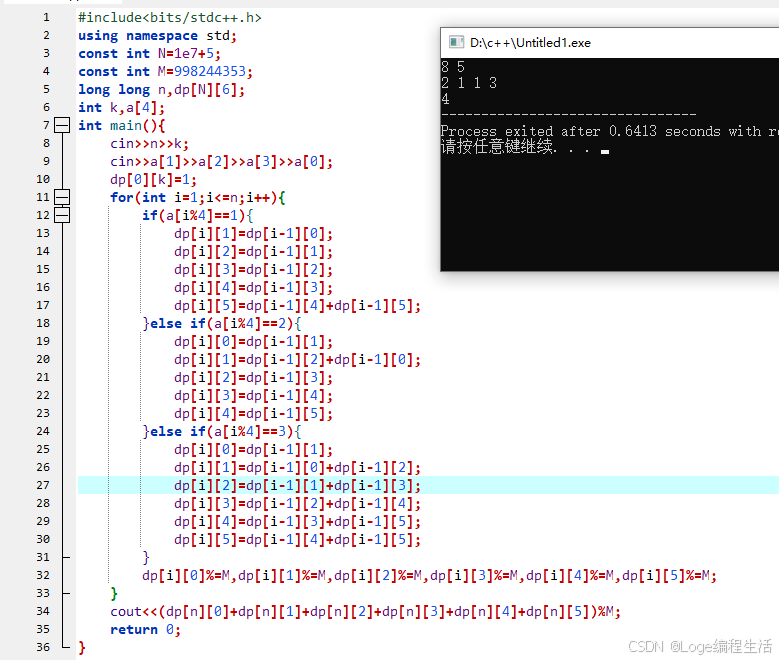This screenshot has width=779, height=660.
Task: Click the '8 5' input line in console
Action: pyautogui.click(x=453, y=67)
